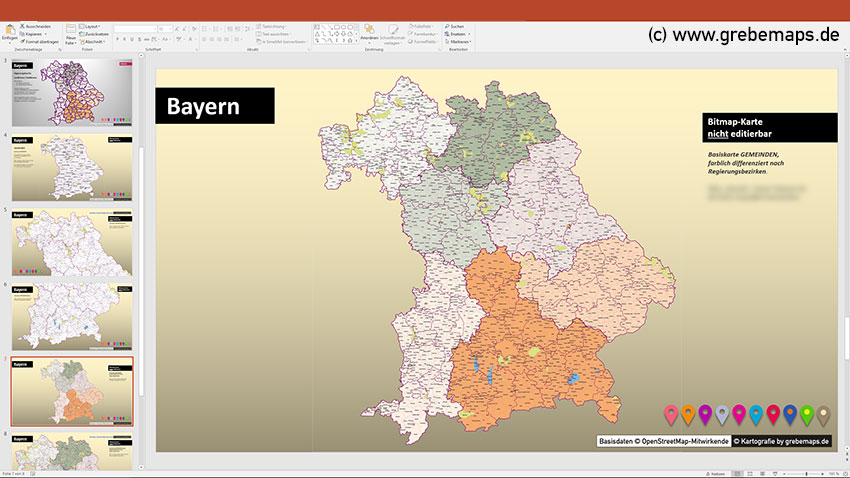Toggle normal view button in status bar
850x478 pixels.
(737, 474)
